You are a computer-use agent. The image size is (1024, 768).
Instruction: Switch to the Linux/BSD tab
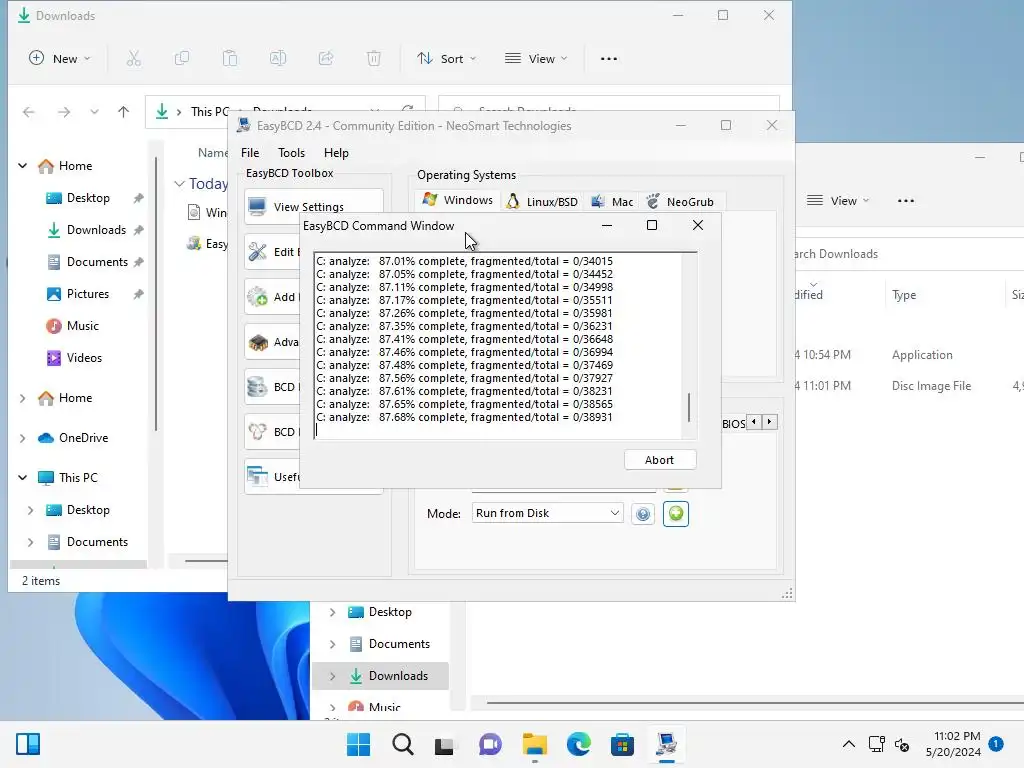coord(542,202)
